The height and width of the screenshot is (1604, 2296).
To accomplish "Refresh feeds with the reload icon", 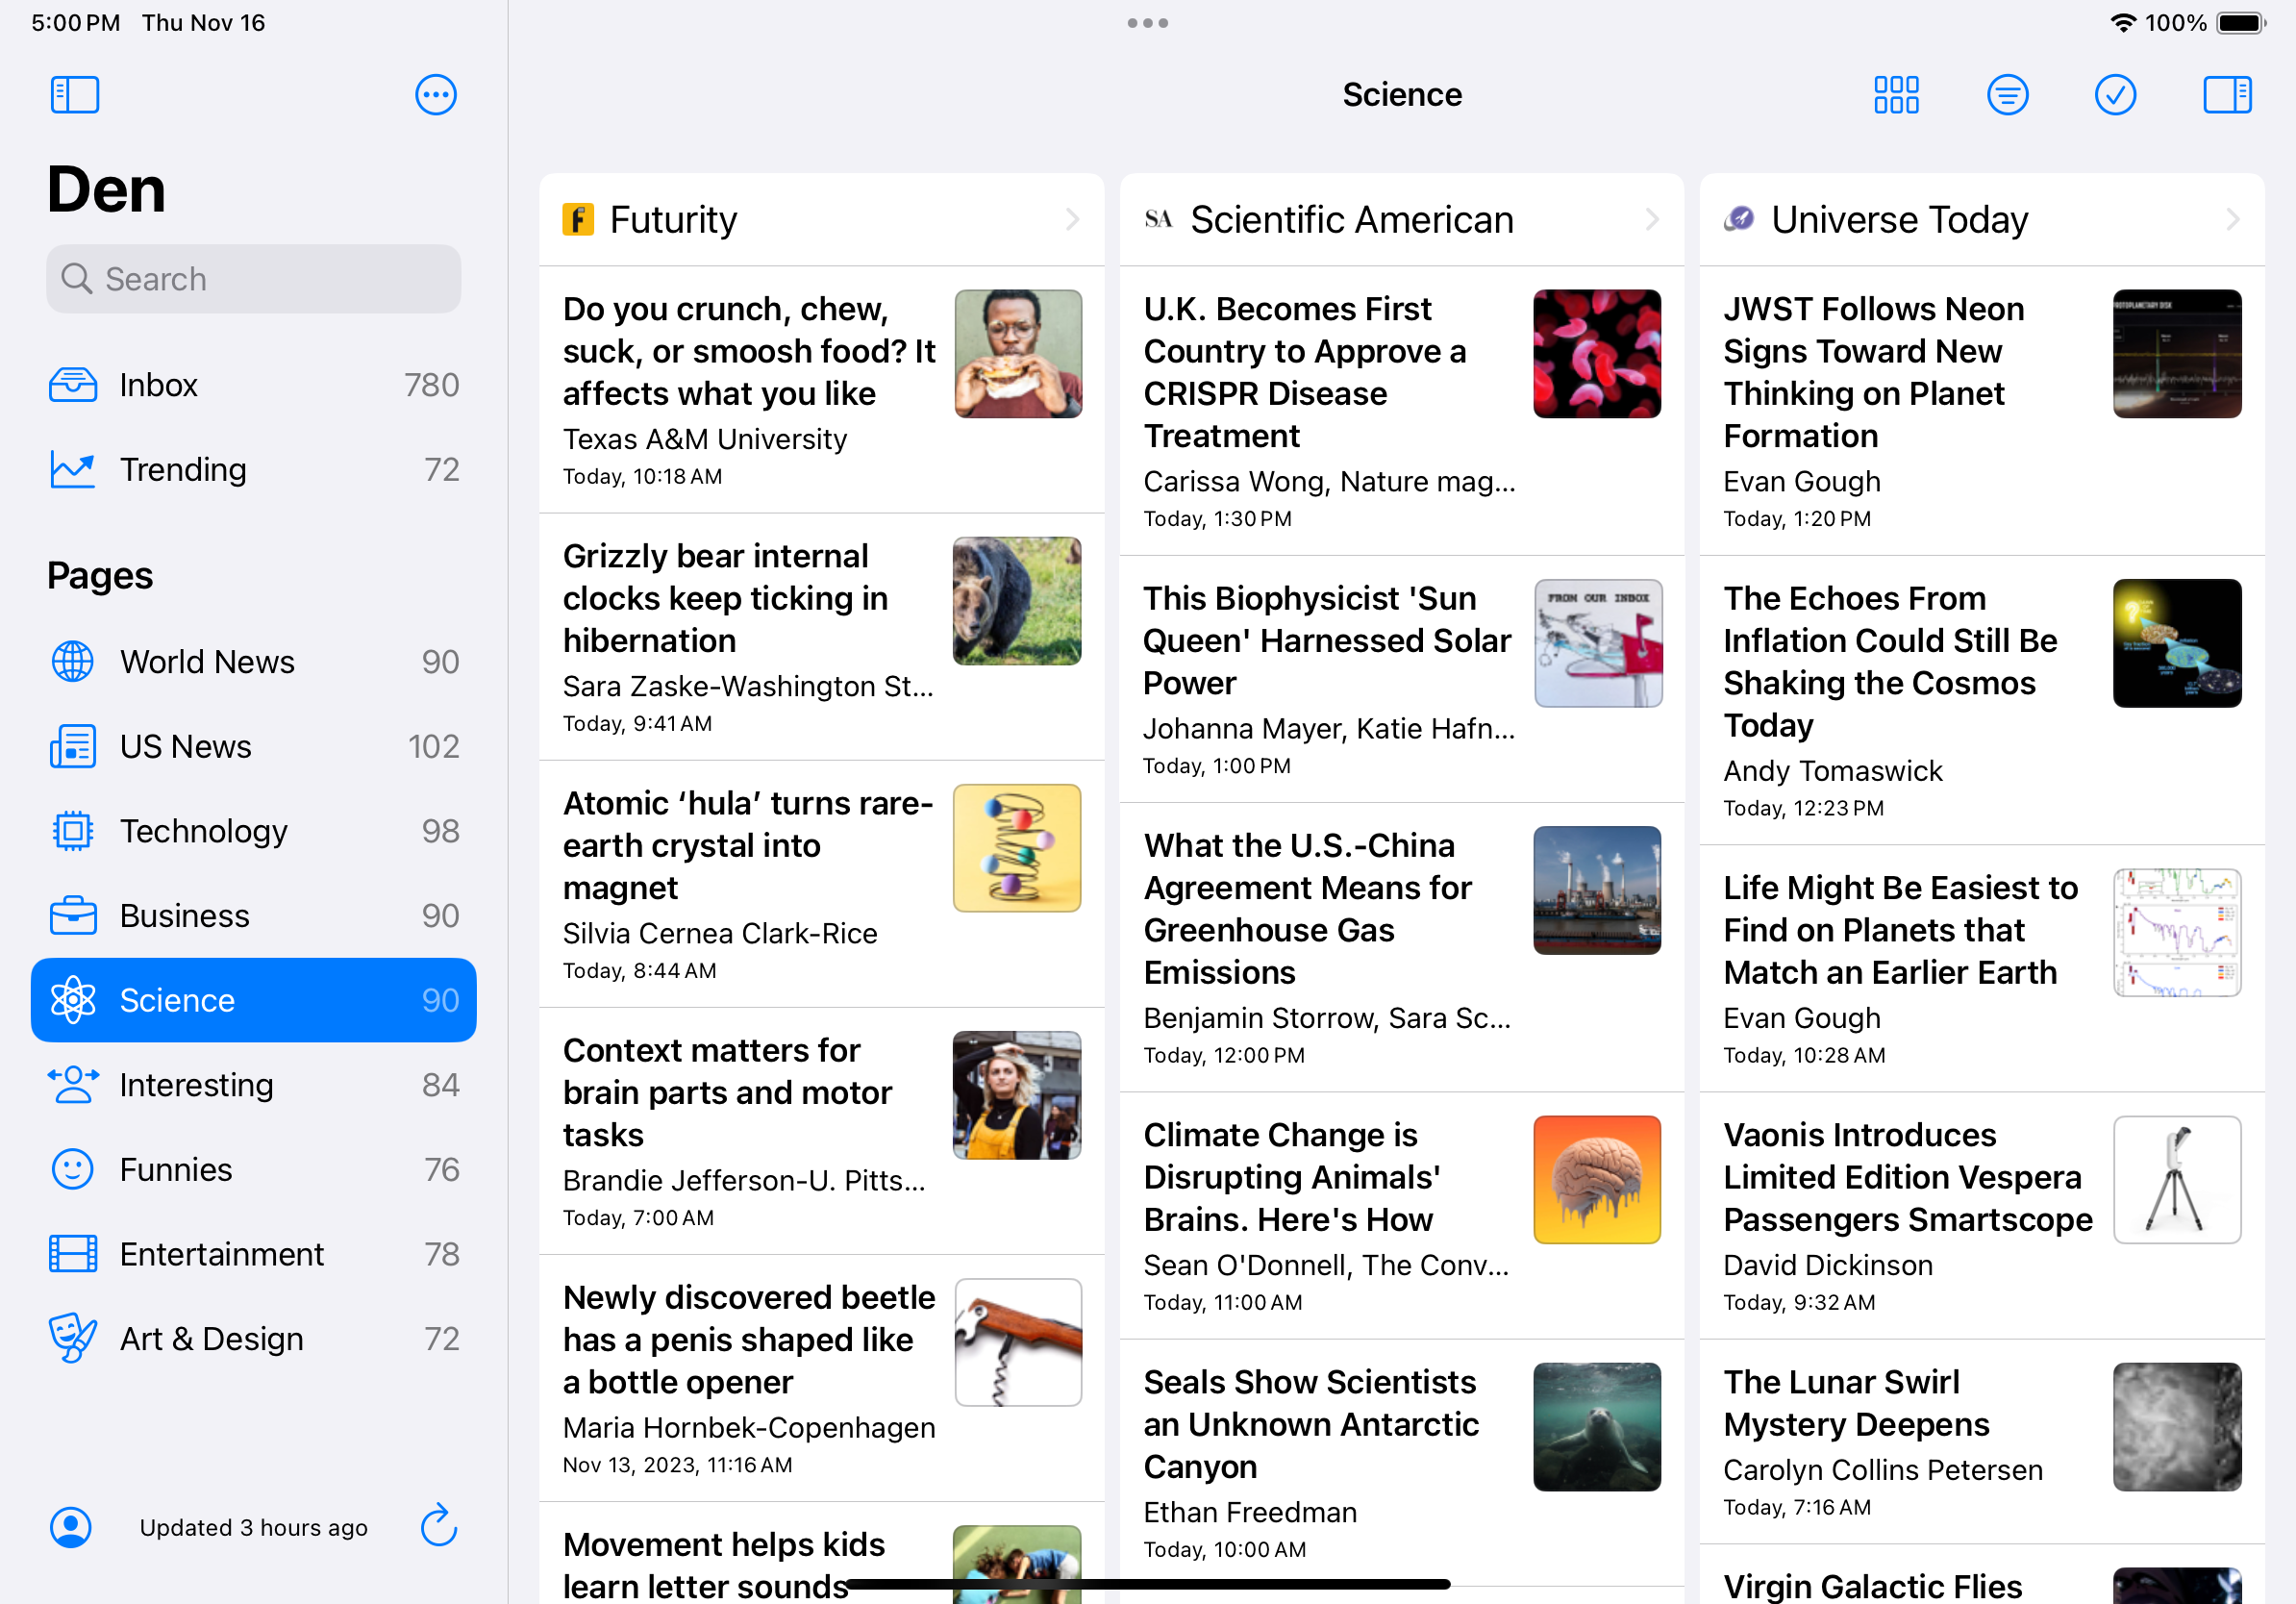I will pos(438,1525).
